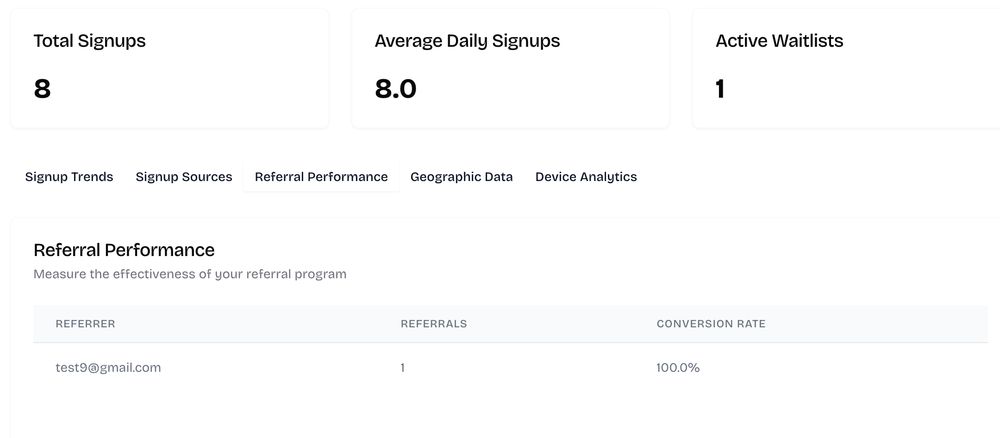The width and height of the screenshot is (1000, 438).
Task: Click the Referral Performance section heading
Action: coord(124,250)
